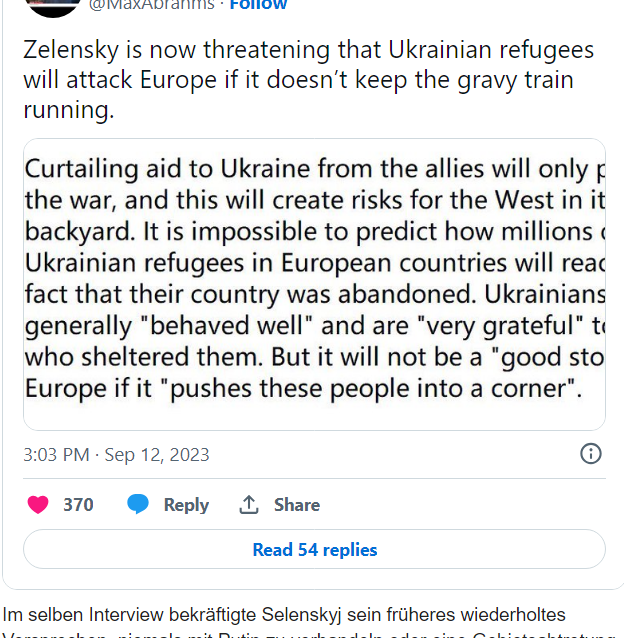The image size is (624, 638).
Task: Click the Share text label
Action: [x=297, y=505]
